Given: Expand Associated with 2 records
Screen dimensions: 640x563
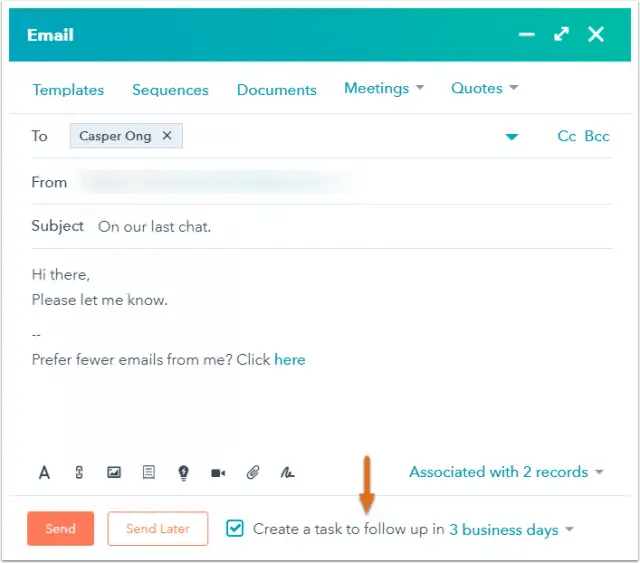Looking at the screenshot, I should pyautogui.click(x=506, y=472).
